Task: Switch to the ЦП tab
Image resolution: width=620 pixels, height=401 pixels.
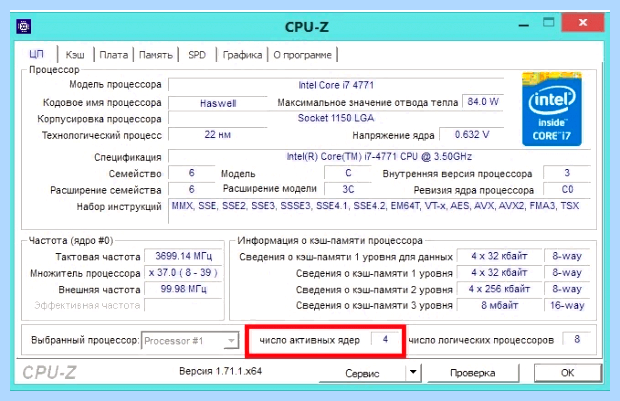Action: (x=36, y=54)
